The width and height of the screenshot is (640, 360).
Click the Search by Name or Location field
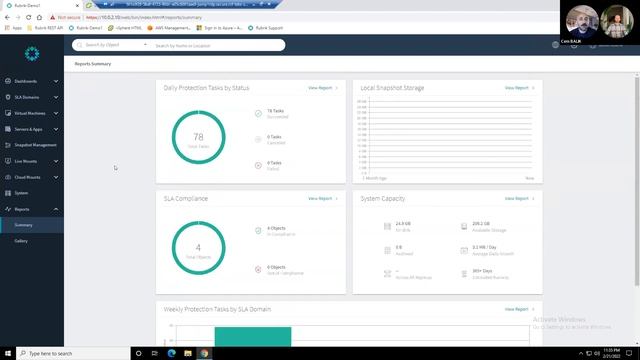(218, 45)
